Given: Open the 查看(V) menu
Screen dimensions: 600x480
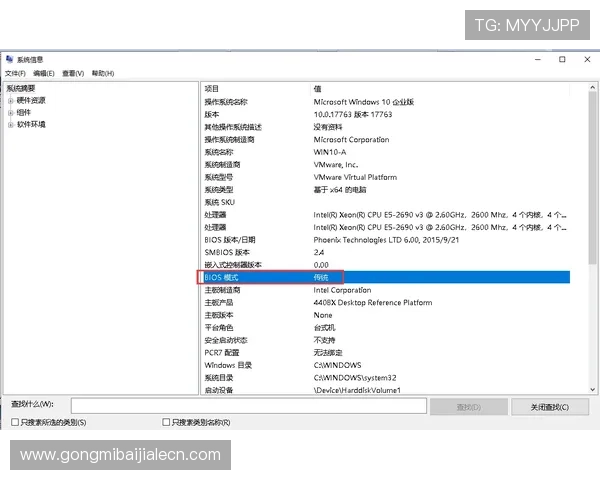Looking at the screenshot, I should 73,73.
